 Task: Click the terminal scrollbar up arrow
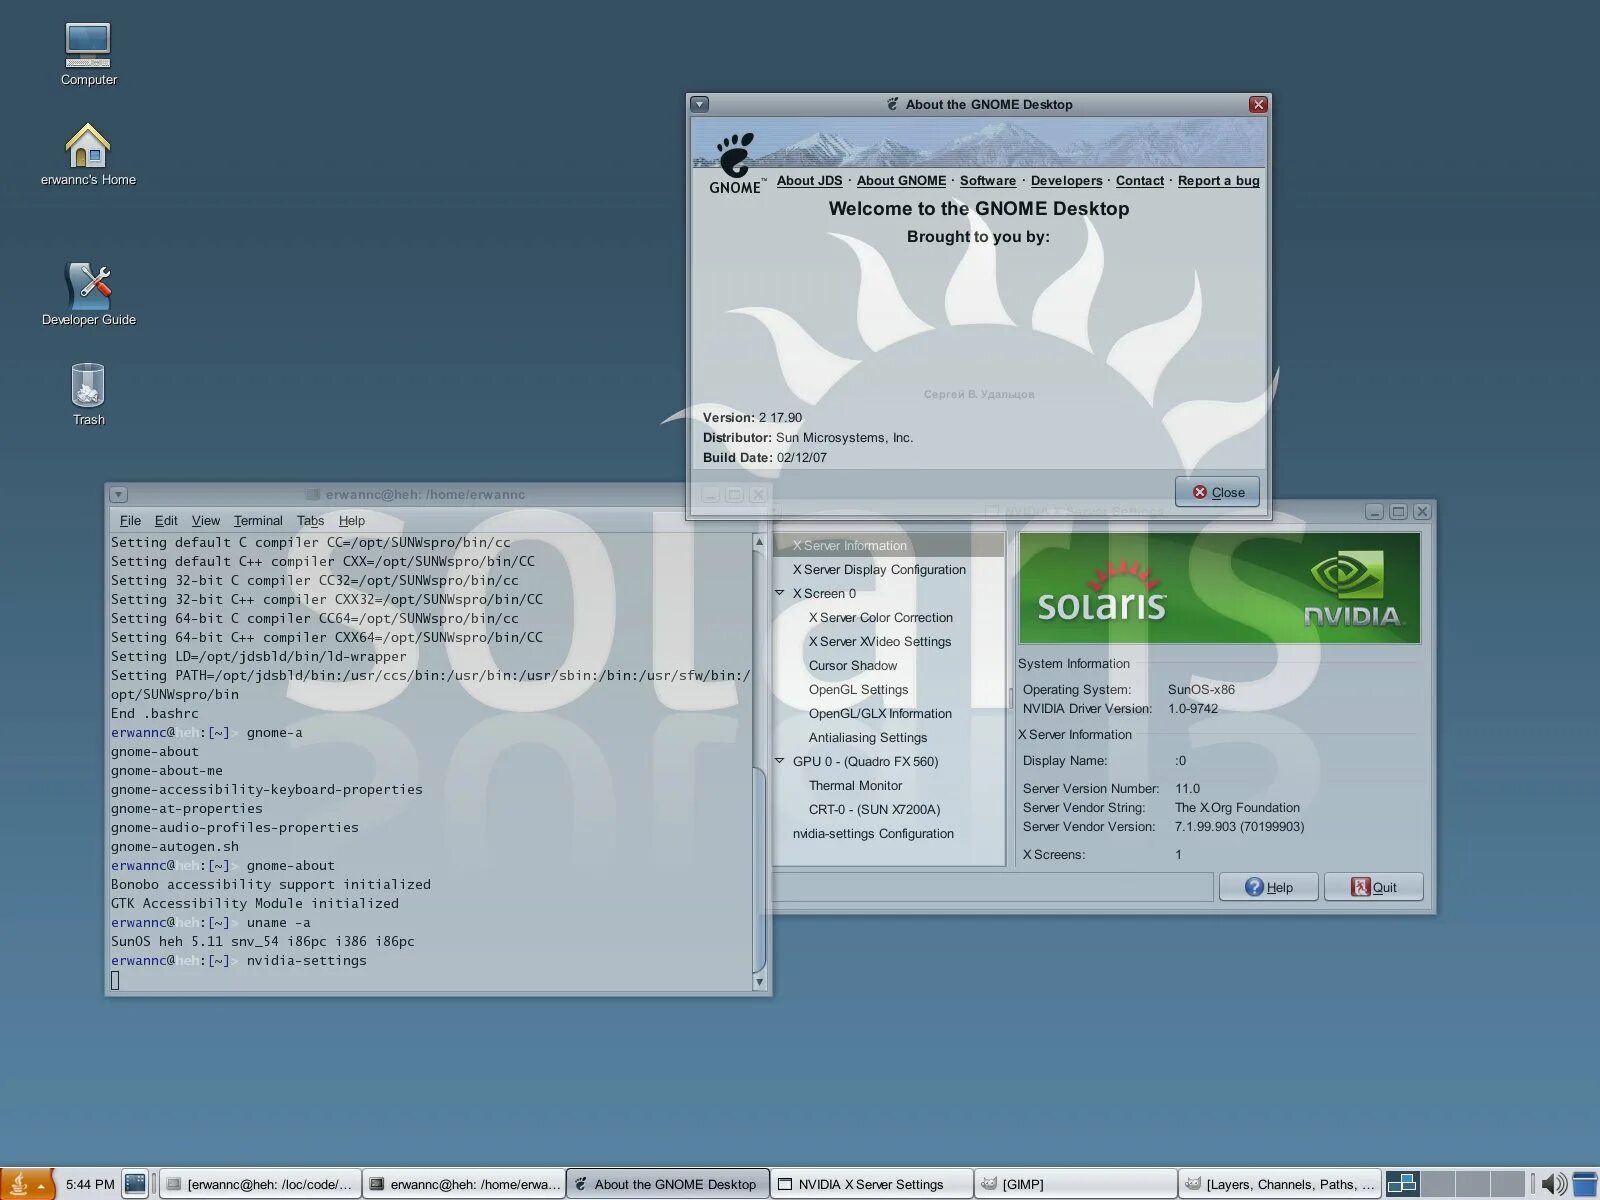pos(759,541)
